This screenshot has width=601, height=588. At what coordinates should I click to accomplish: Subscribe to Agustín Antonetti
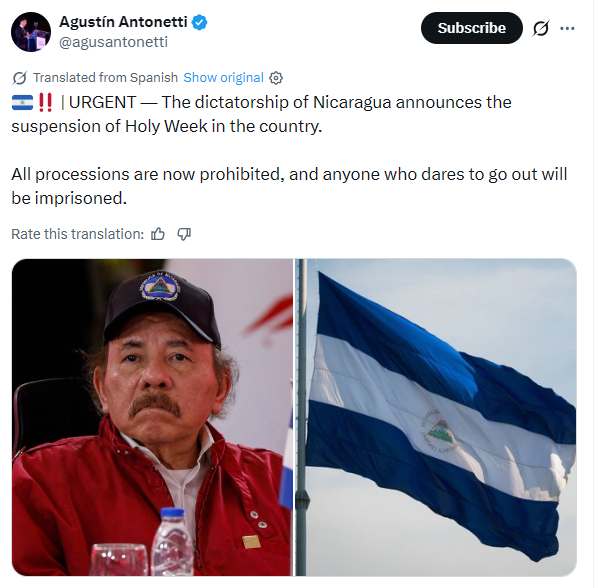471,28
